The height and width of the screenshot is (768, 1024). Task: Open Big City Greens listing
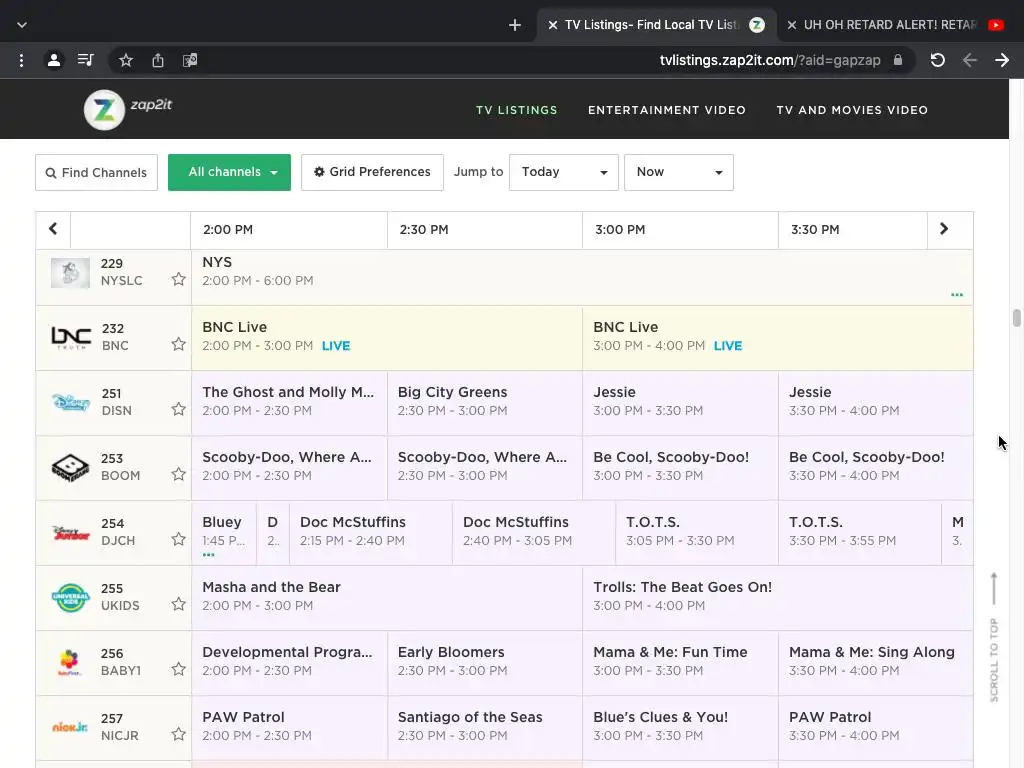[485, 402]
